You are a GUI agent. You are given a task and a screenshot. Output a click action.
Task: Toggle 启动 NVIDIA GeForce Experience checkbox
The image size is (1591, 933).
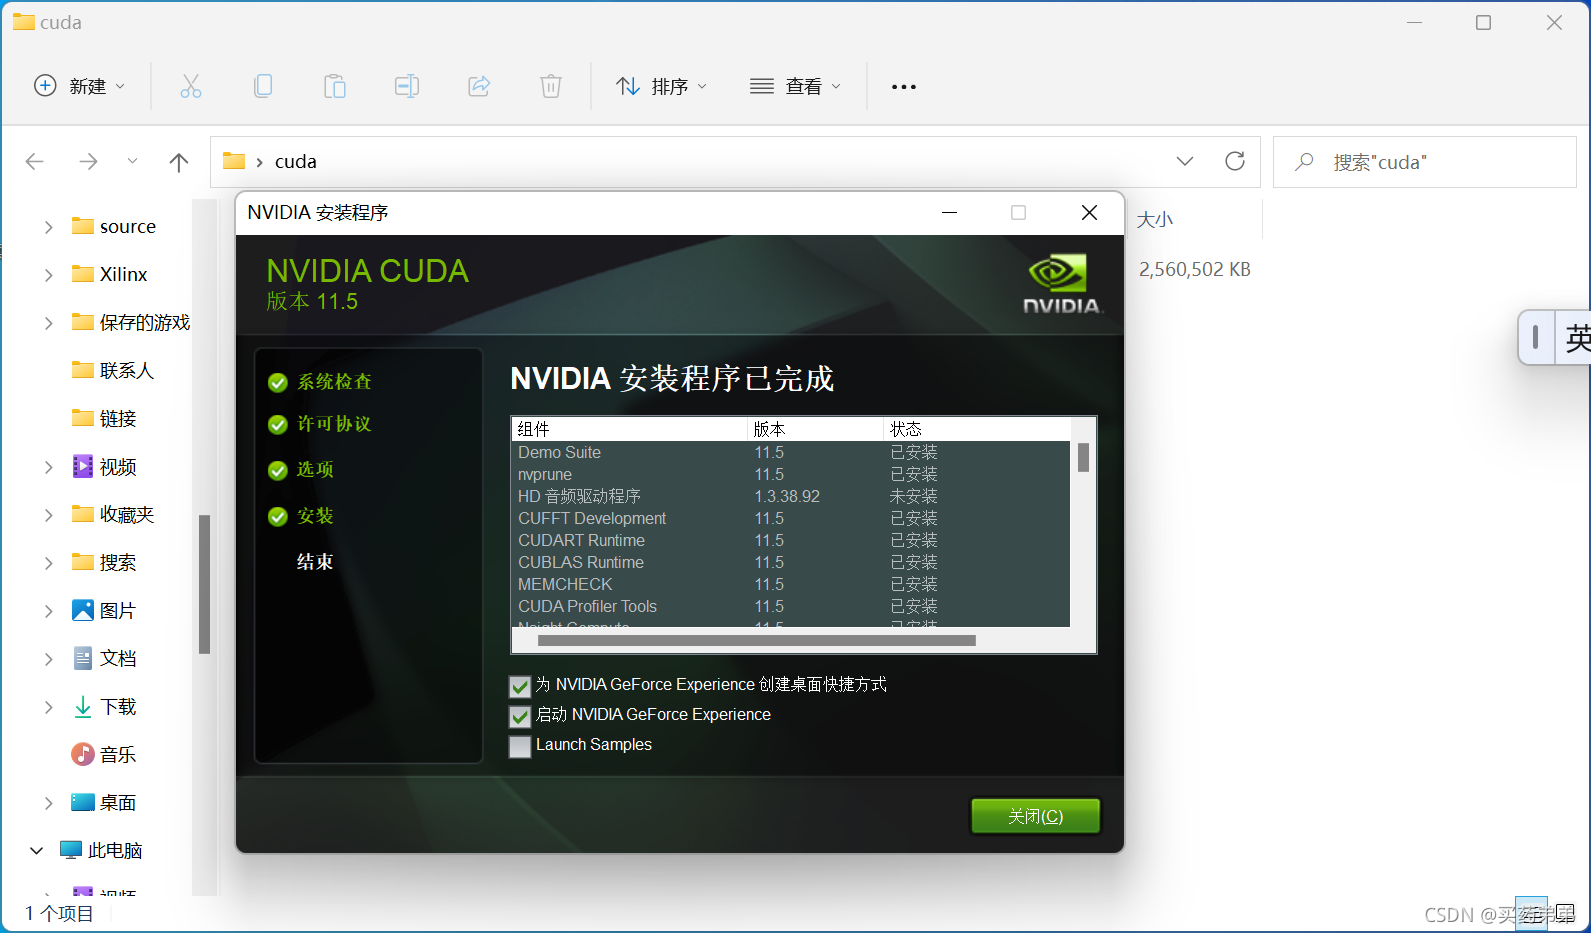520,716
